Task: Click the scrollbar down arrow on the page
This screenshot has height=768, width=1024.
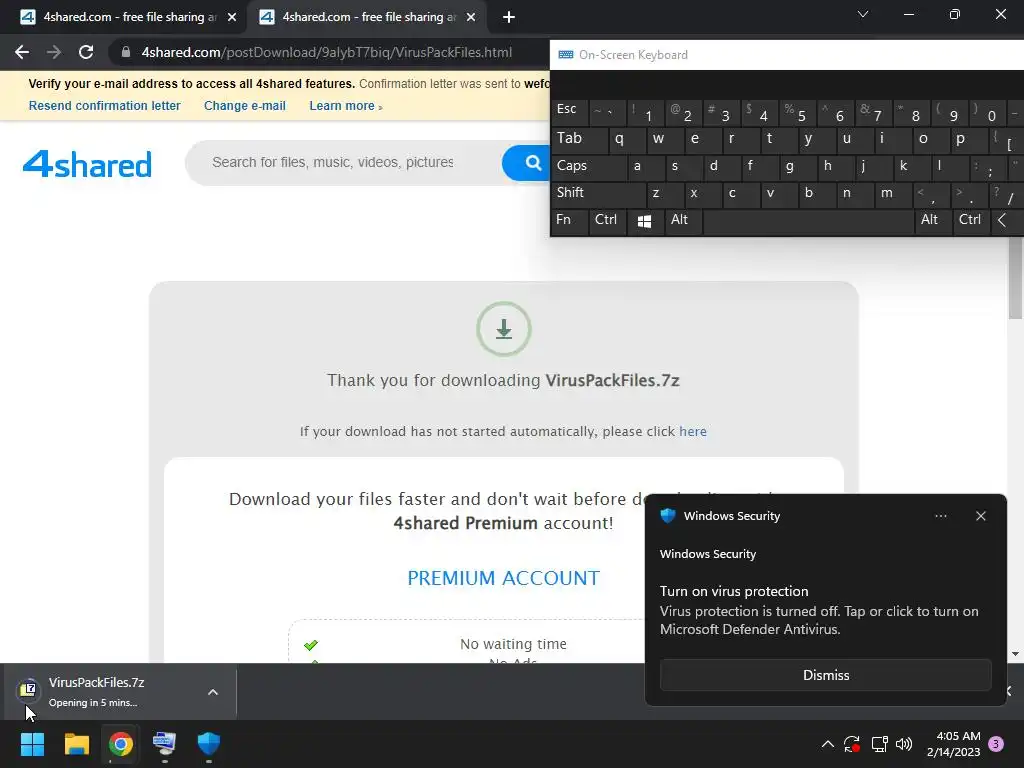Action: [x=1016, y=654]
